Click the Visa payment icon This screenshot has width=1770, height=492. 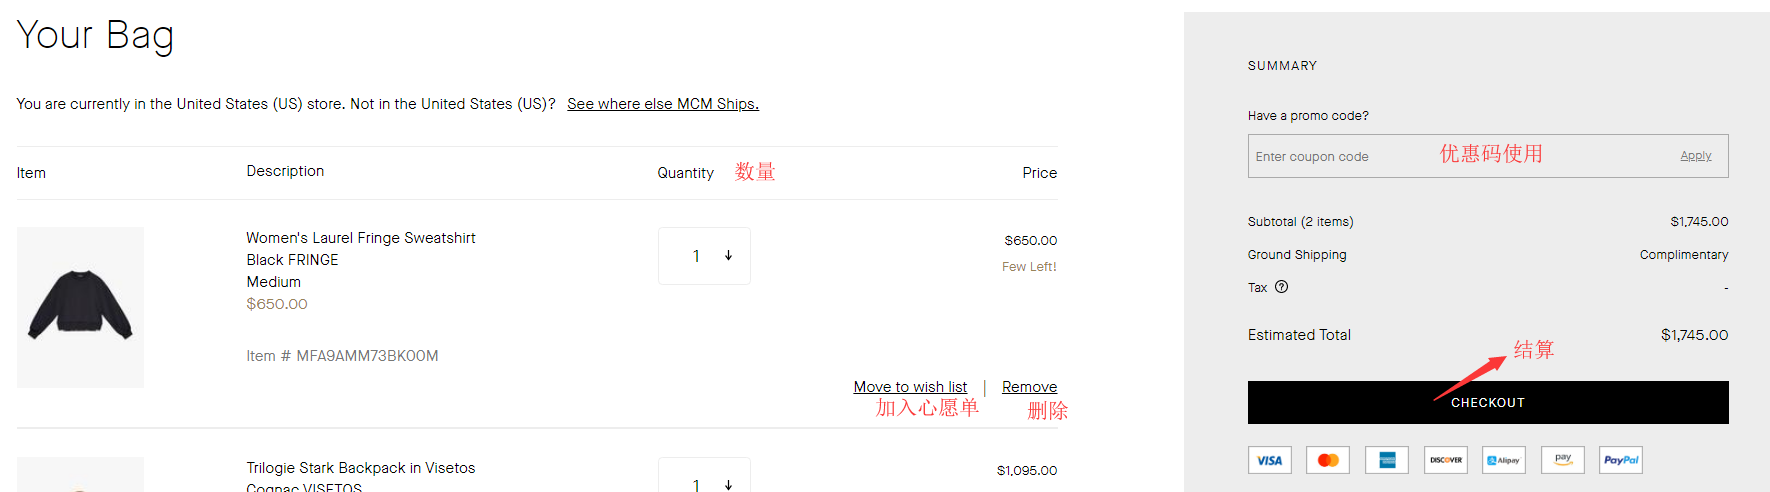coord(1269,460)
